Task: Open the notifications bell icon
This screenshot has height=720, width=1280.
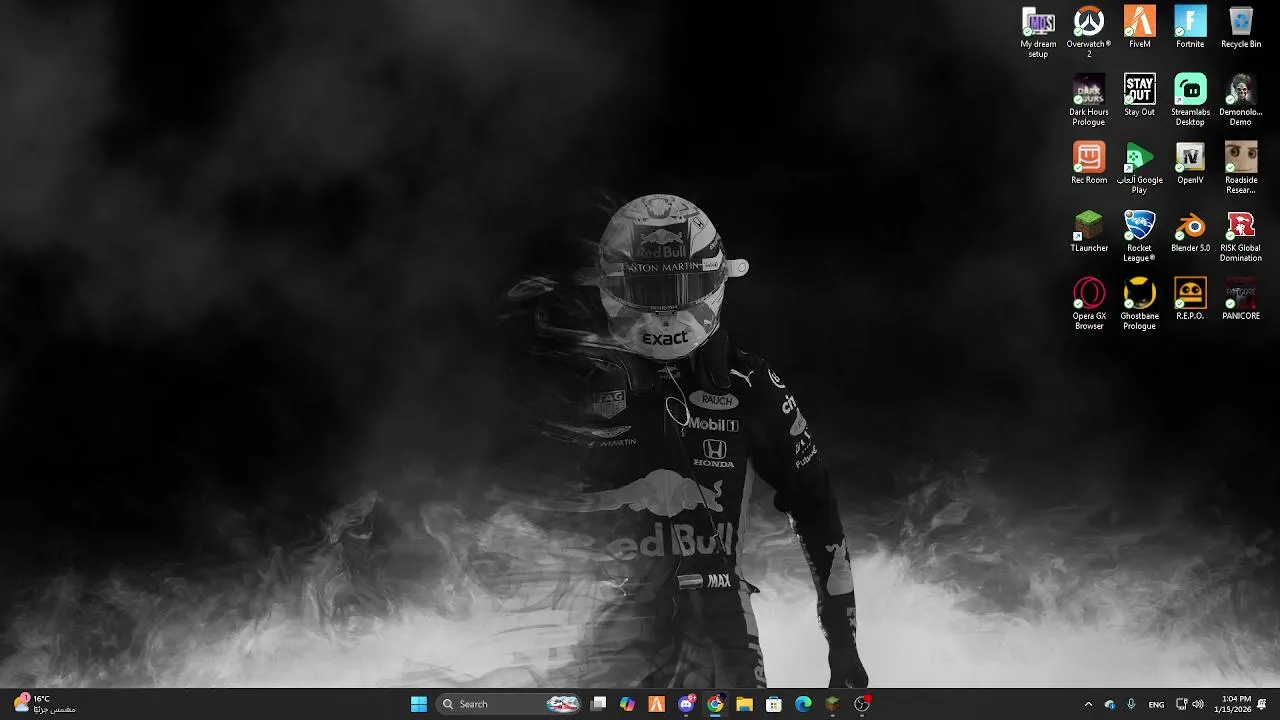Action: coord(1262,704)
